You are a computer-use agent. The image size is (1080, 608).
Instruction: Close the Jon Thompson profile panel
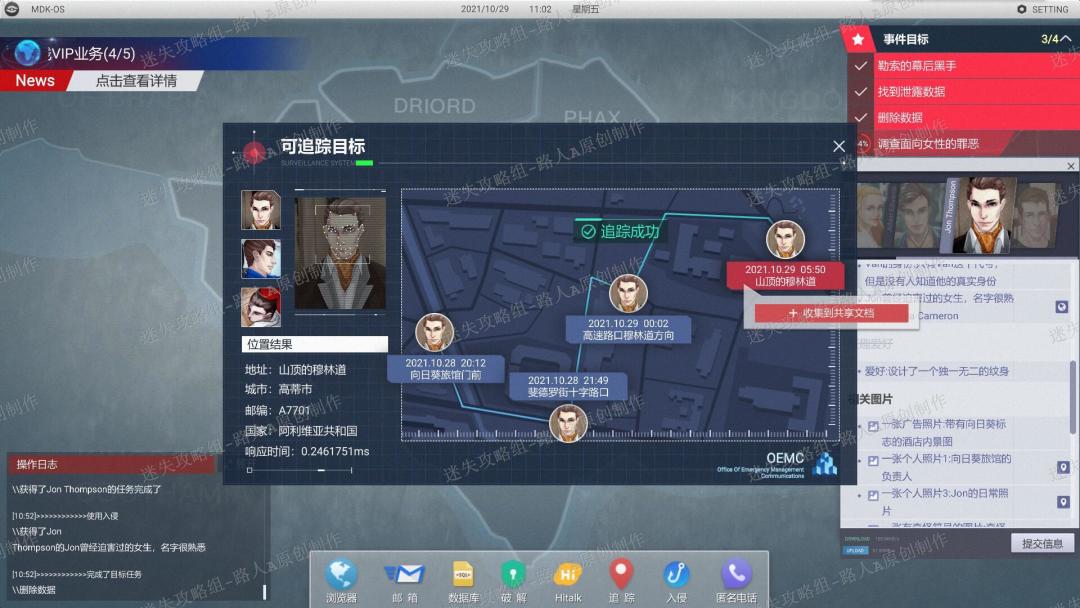[1070, 166]
